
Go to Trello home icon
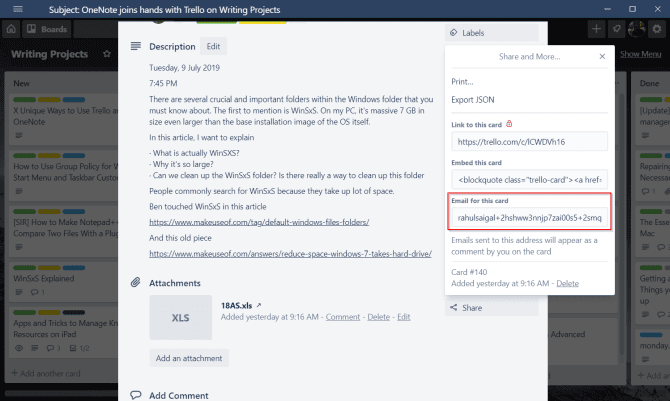point(11,29)
